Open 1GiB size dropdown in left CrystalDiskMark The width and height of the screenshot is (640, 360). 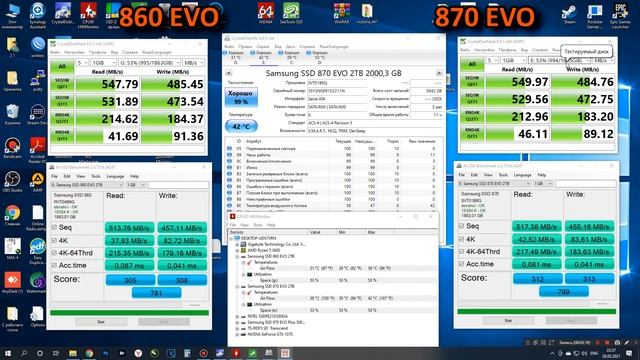pos(103,62)
